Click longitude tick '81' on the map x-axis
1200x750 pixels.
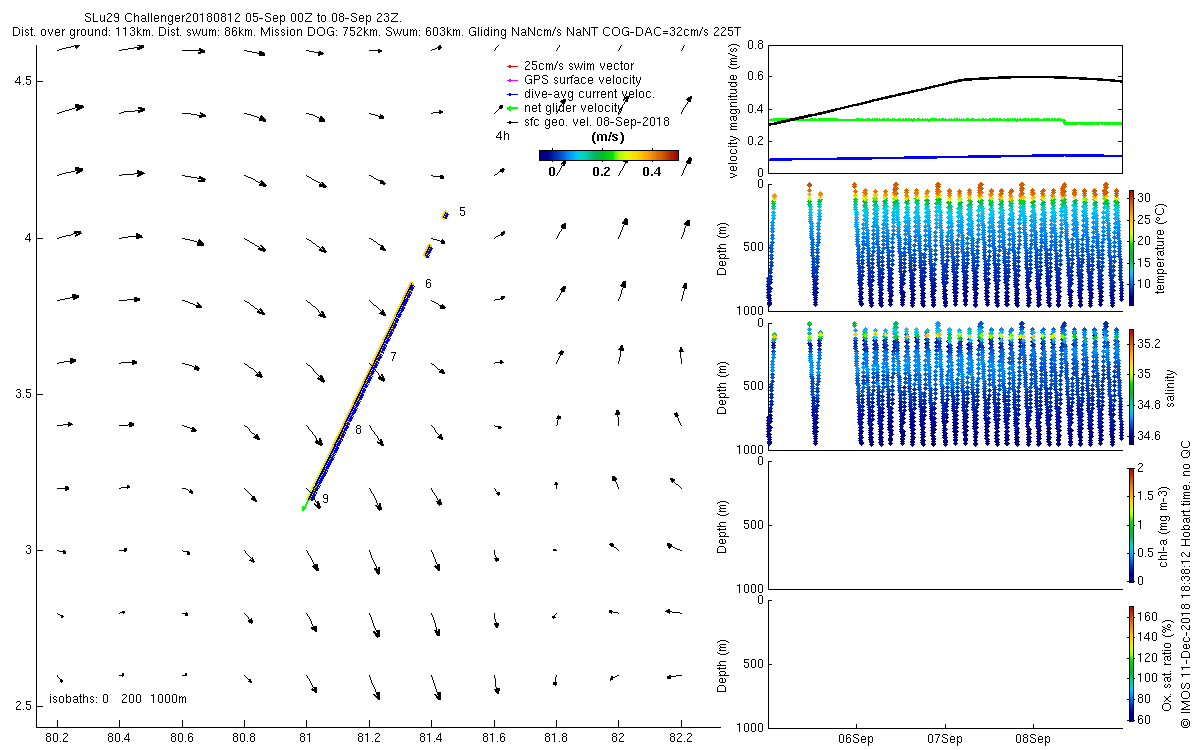click(x=306, y=738)
